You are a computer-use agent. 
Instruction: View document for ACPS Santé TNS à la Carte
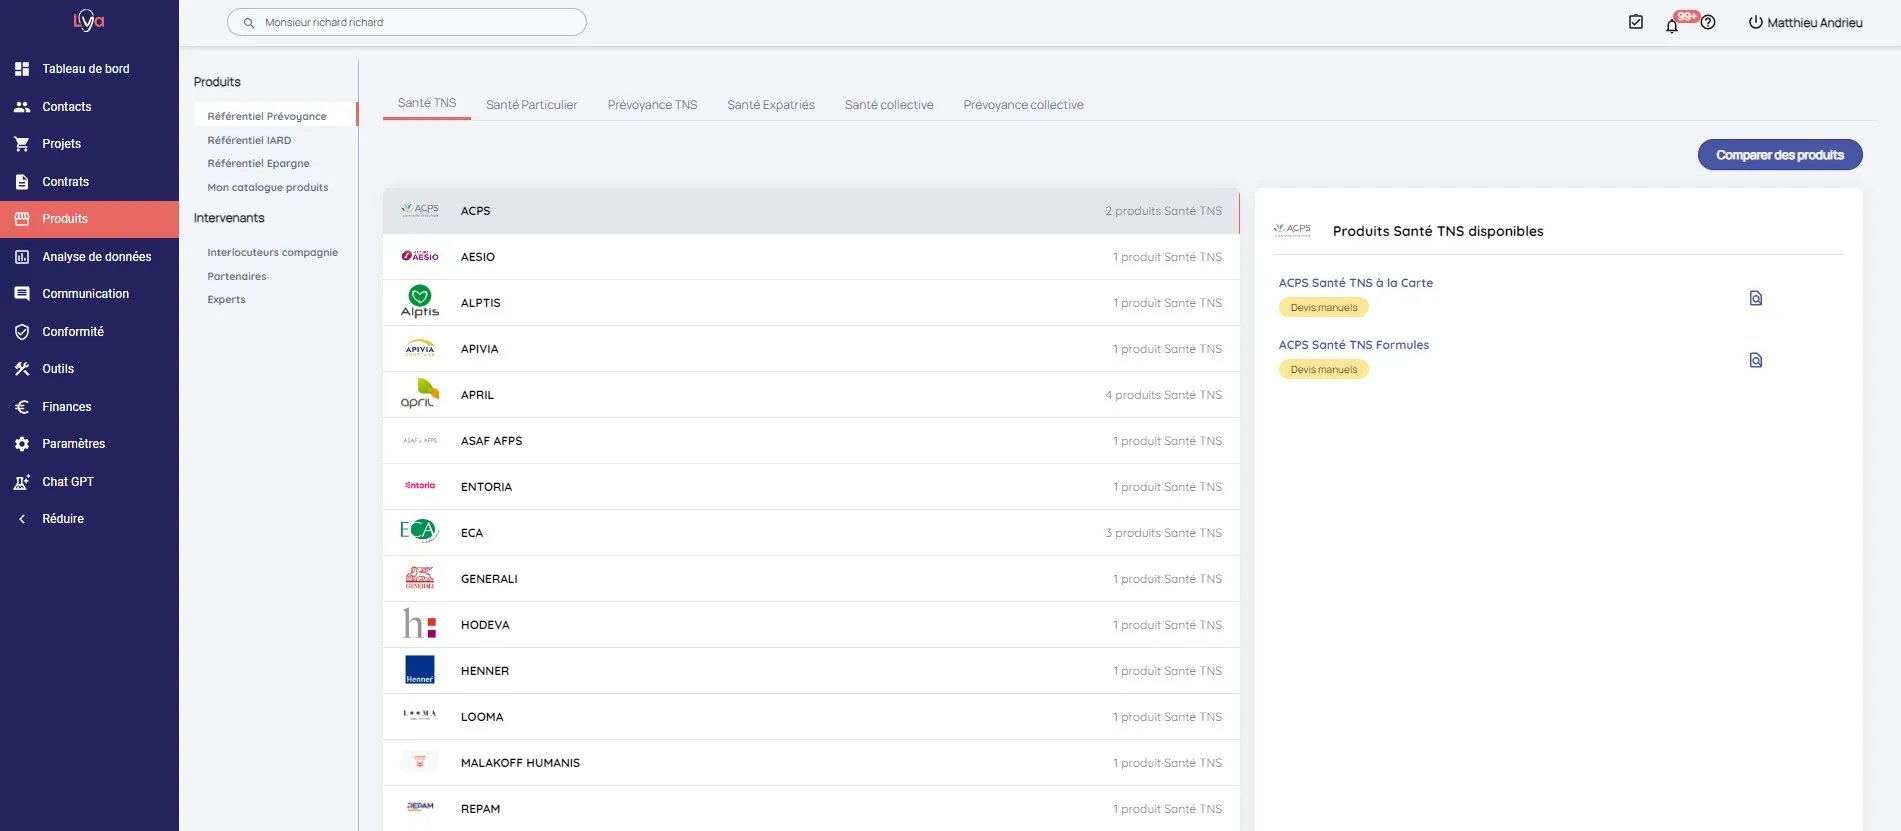[x=1755, y=298]
